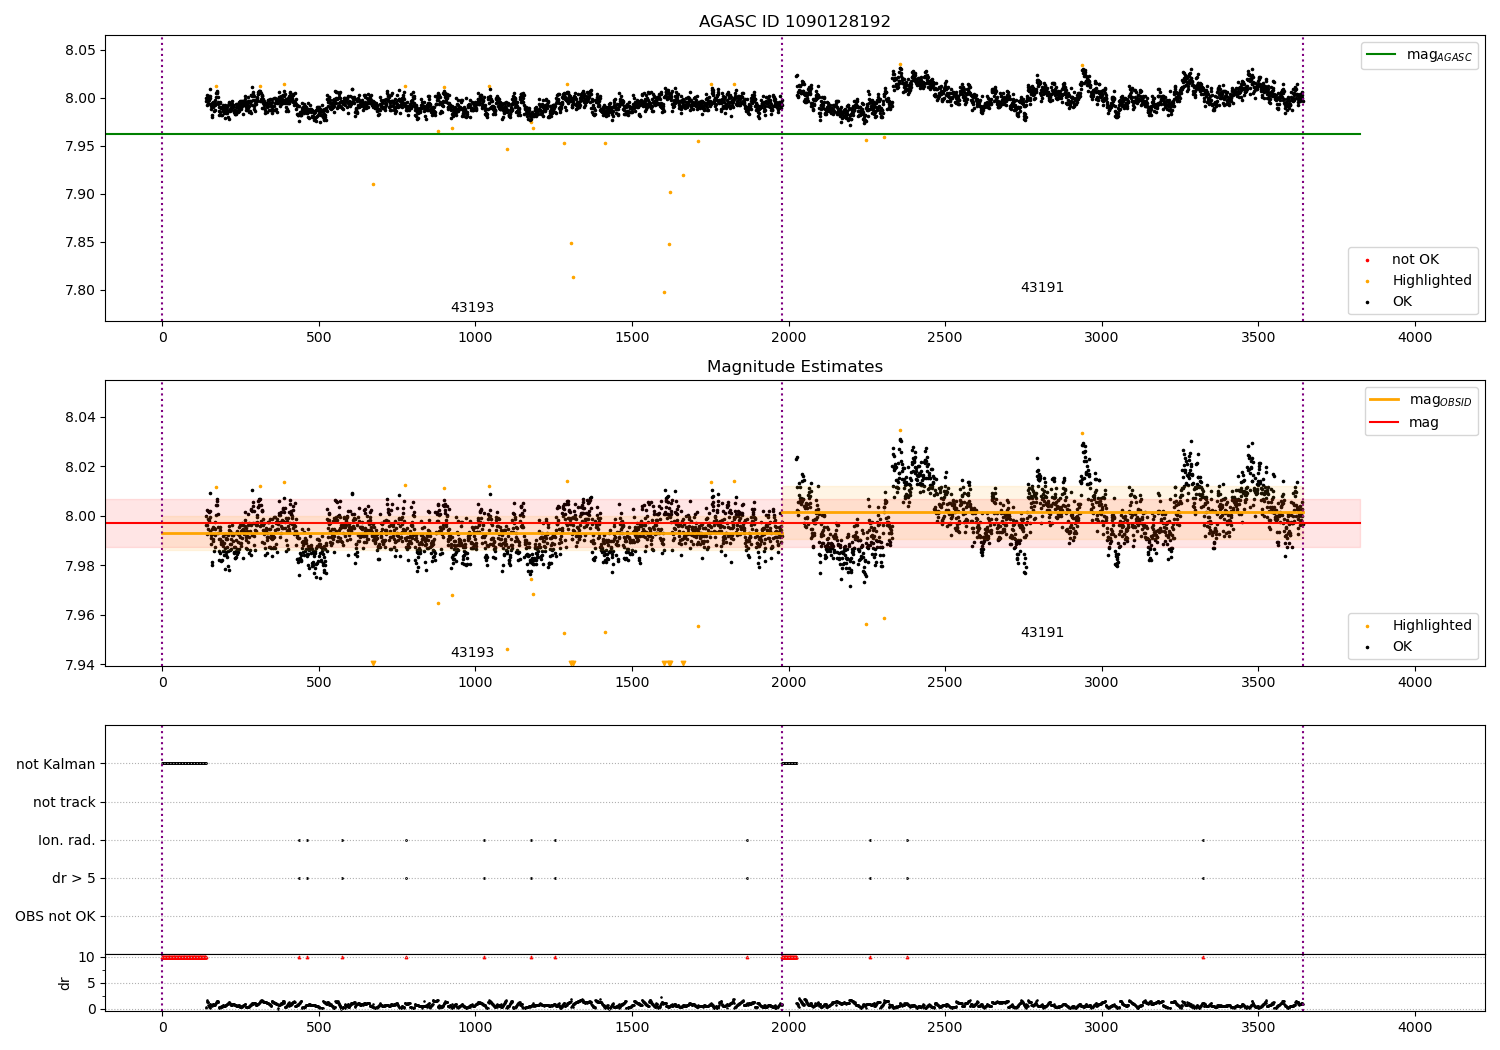Click obsid label 43191 in the top plot
Viewport: 1500px width, 1050px height.
click(x=1042, y=288)
